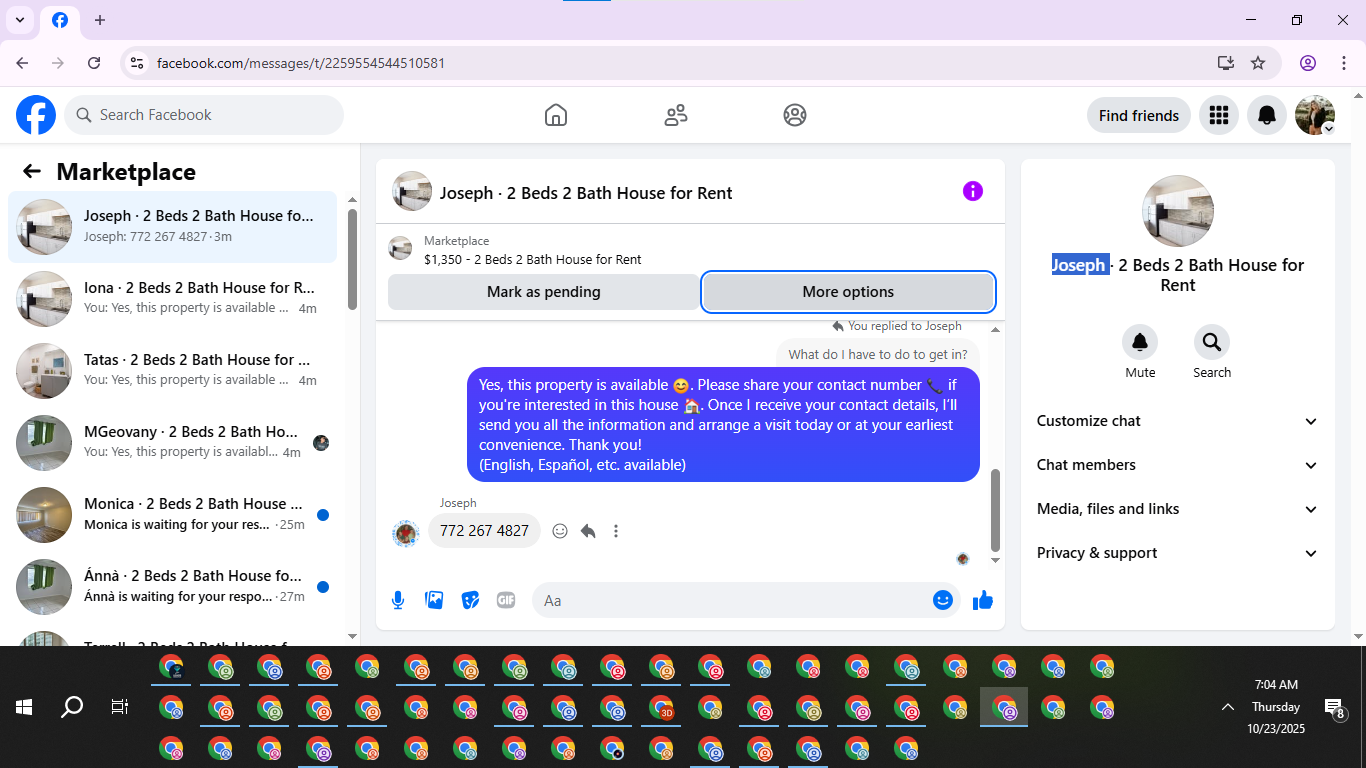Screen dimensions: 1366x768
Task: Attach a photo file icon
Action: point(434,600)
